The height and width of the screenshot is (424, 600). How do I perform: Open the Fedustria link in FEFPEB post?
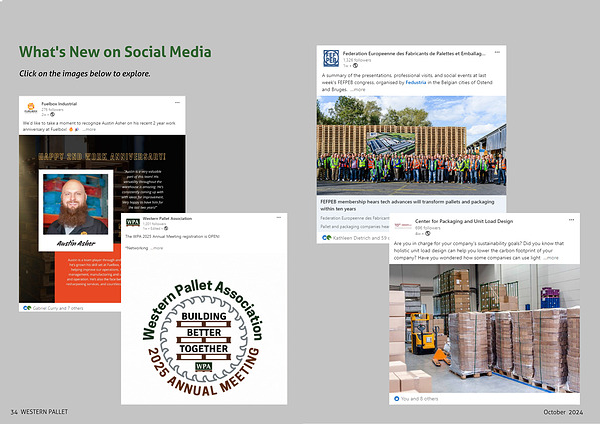416,82
